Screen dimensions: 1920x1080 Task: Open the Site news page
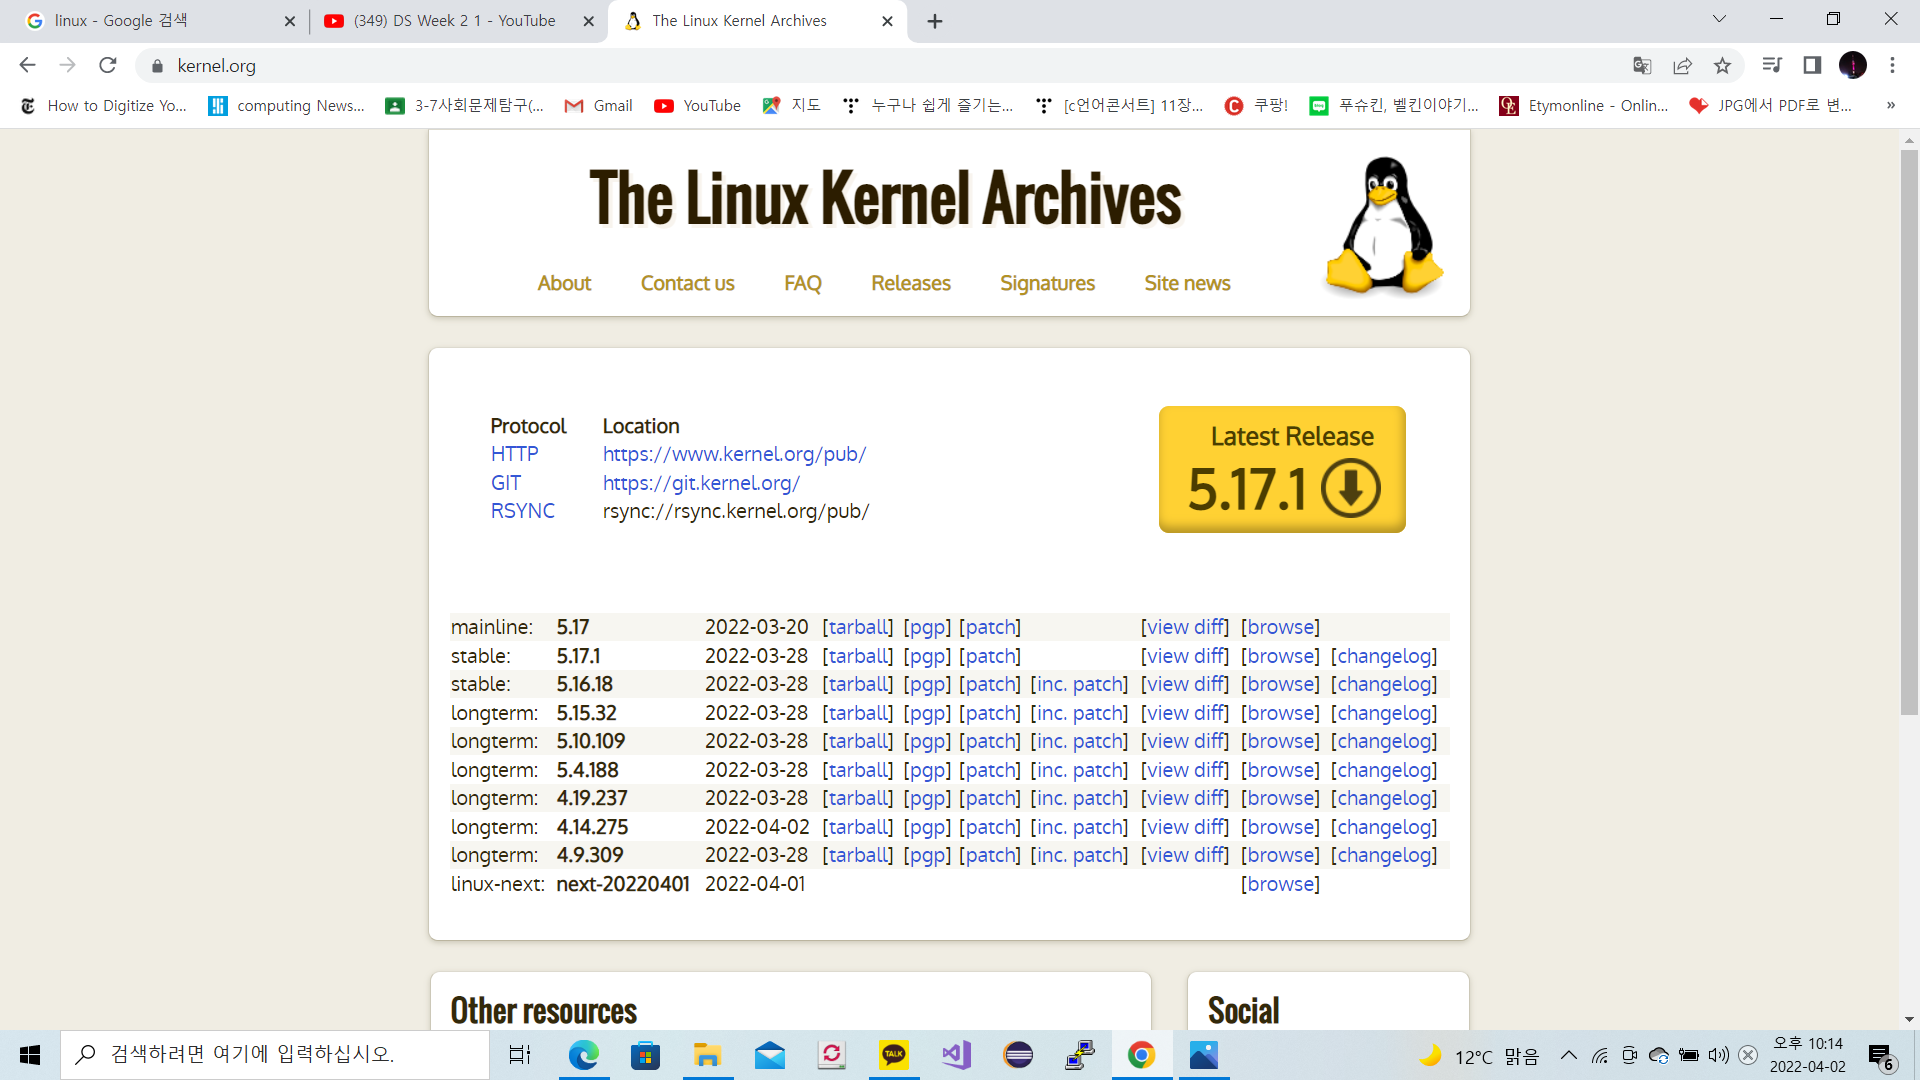click(1187, 283)
